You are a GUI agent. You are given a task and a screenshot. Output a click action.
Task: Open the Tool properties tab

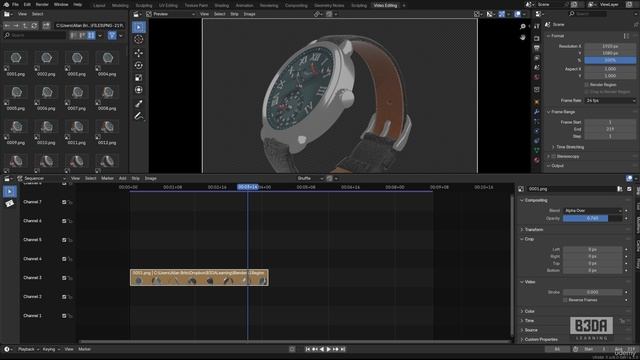pos(537,27)
